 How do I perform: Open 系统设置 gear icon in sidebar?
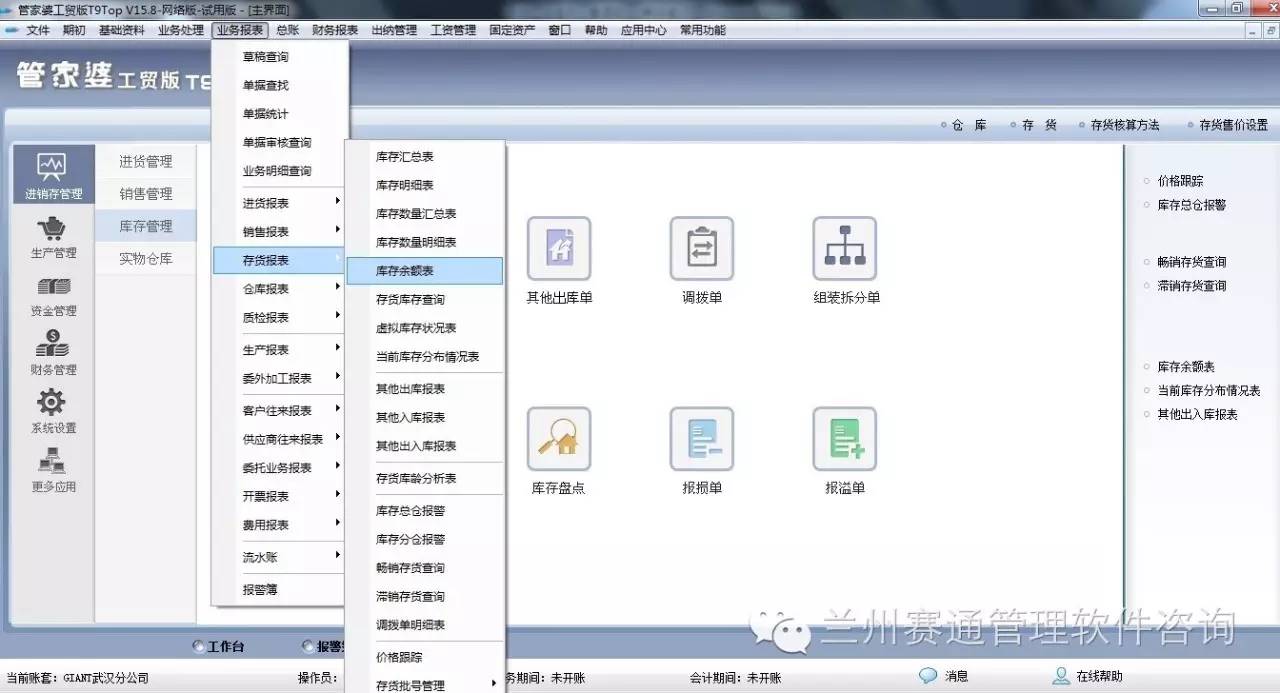pyautogui.click(x=53, y=411)
